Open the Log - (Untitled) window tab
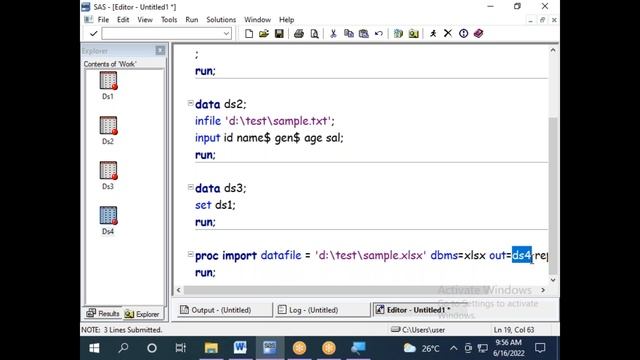Screen dimensions: 640x360 [322, 310]
